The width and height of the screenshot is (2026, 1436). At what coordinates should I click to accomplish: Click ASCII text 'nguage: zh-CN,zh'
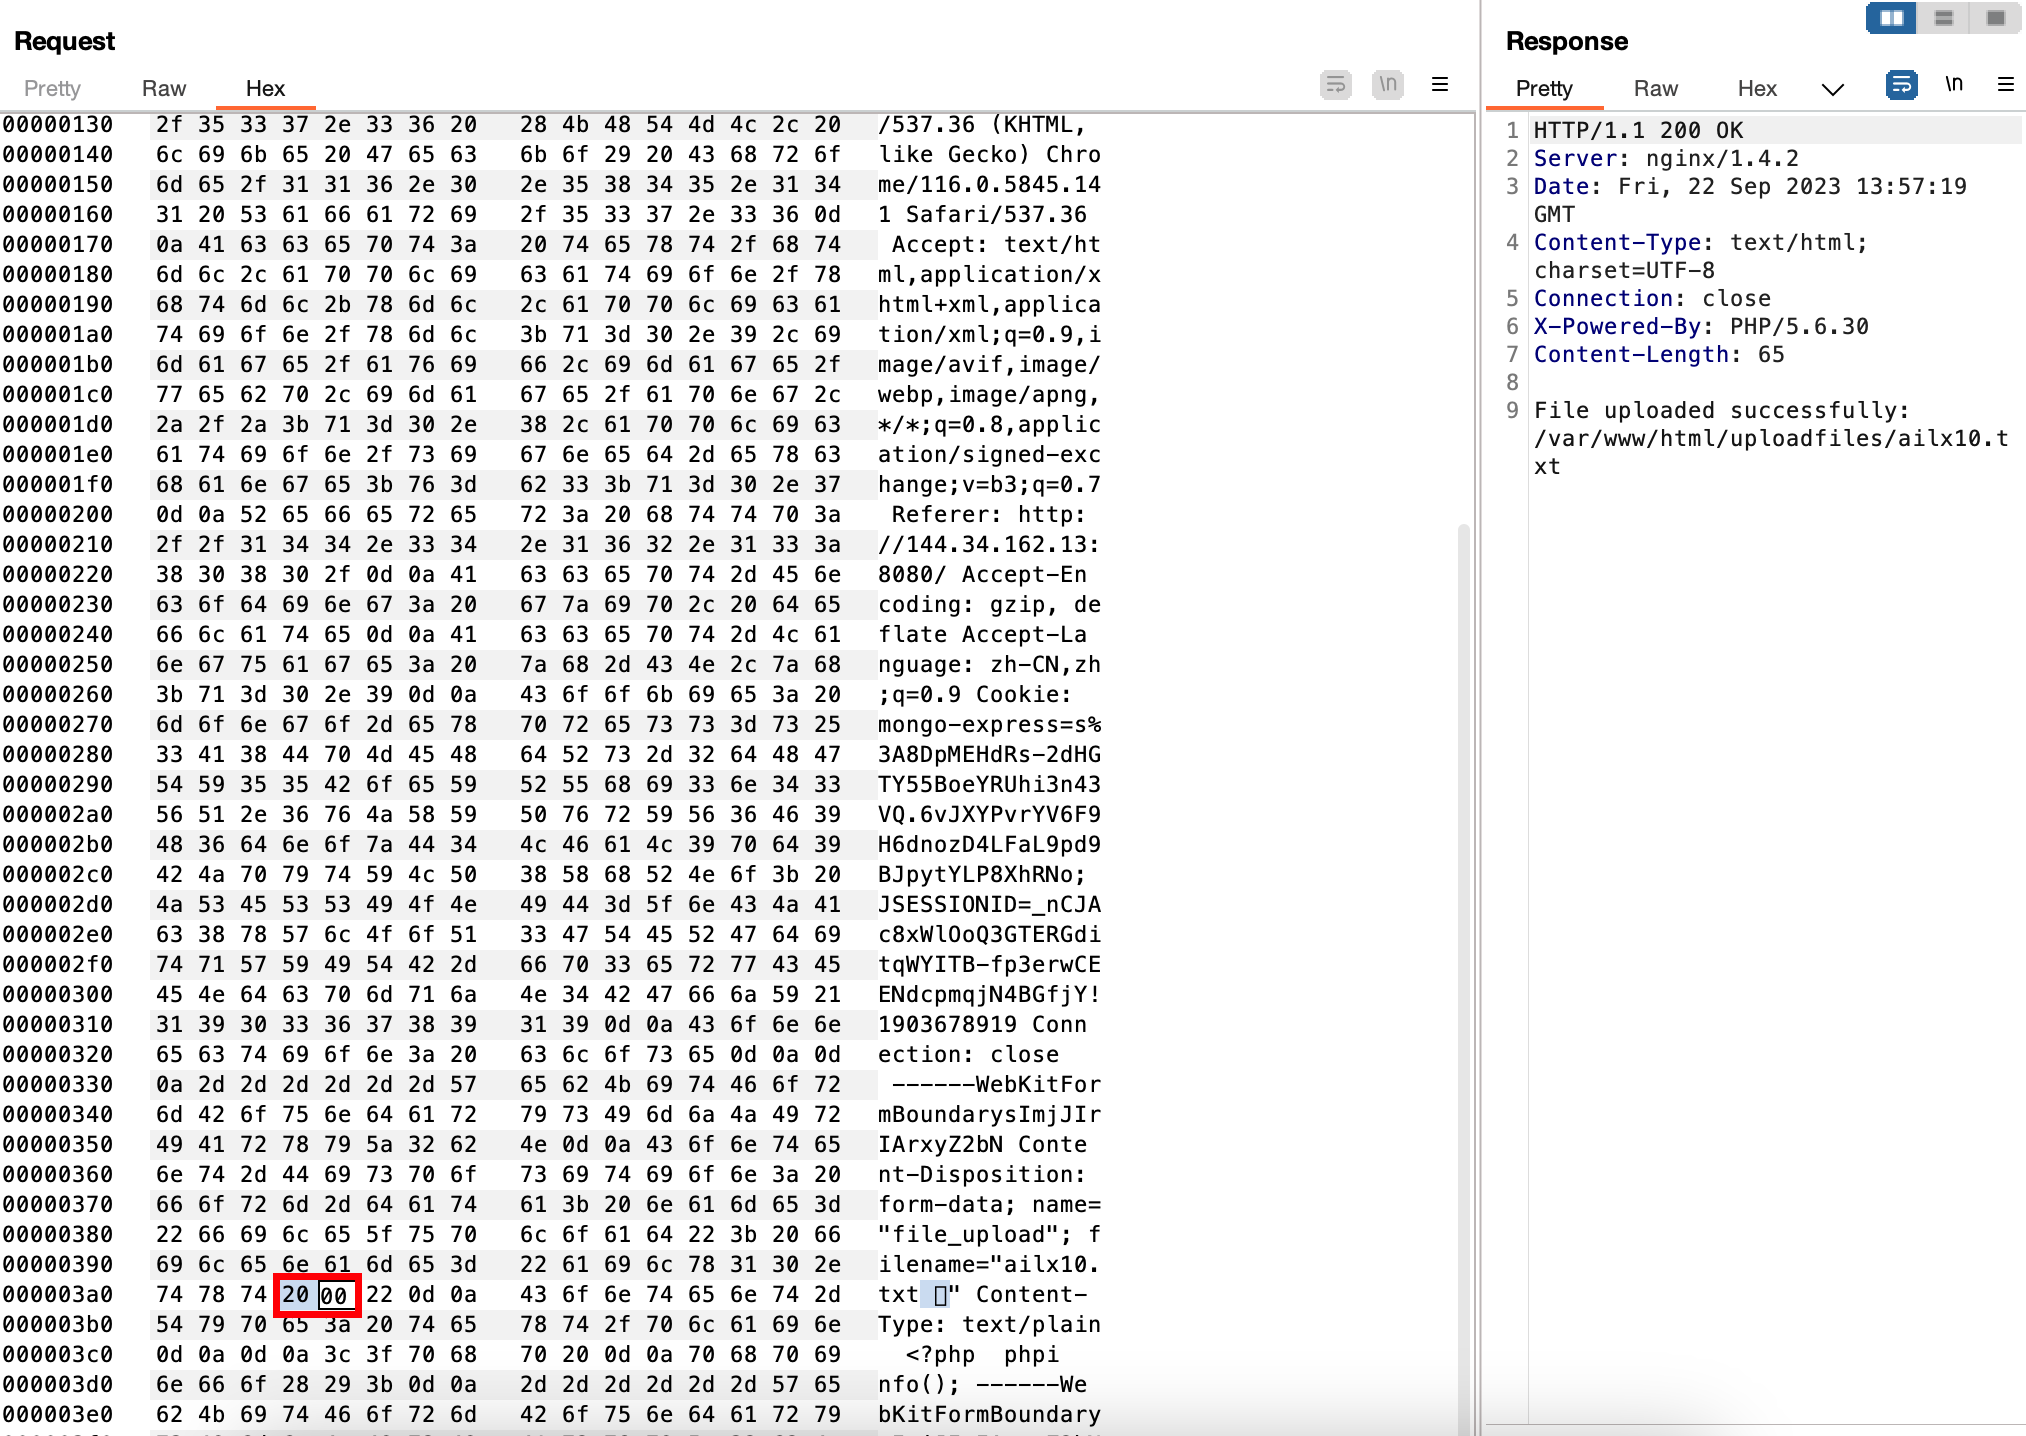pyautogui.click(x=989, y=665)
